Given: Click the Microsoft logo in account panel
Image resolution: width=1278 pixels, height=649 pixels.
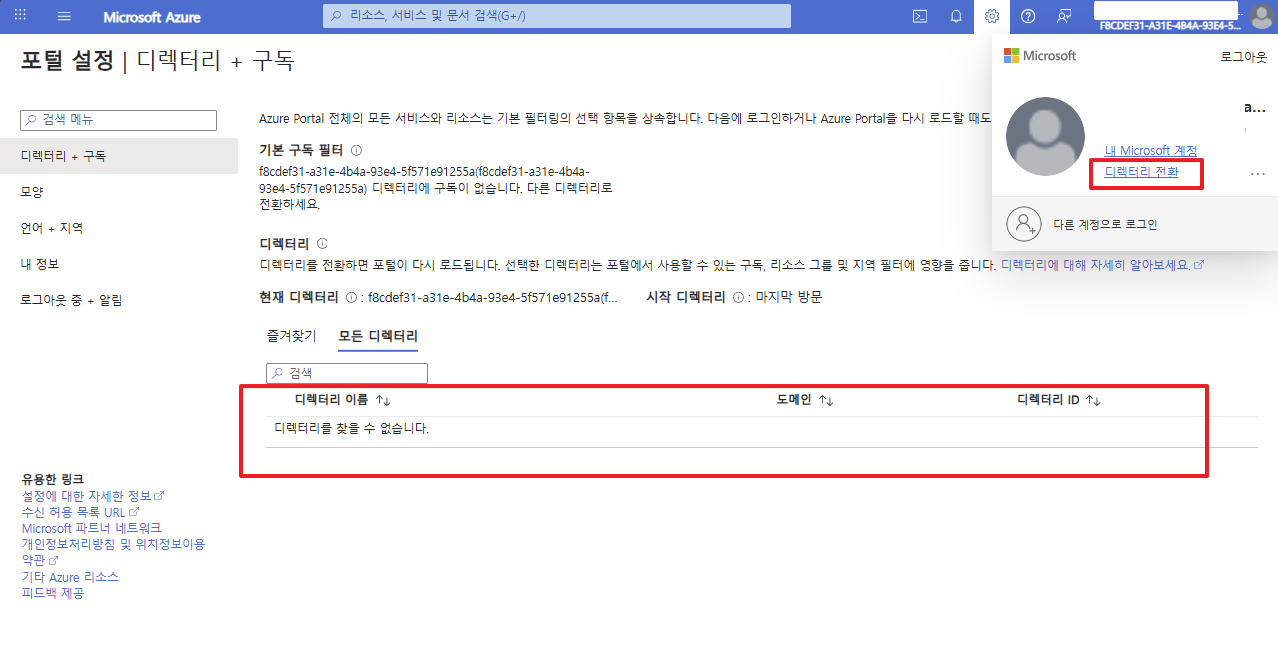Looking at the screenshot, I should coord(1040,56).
